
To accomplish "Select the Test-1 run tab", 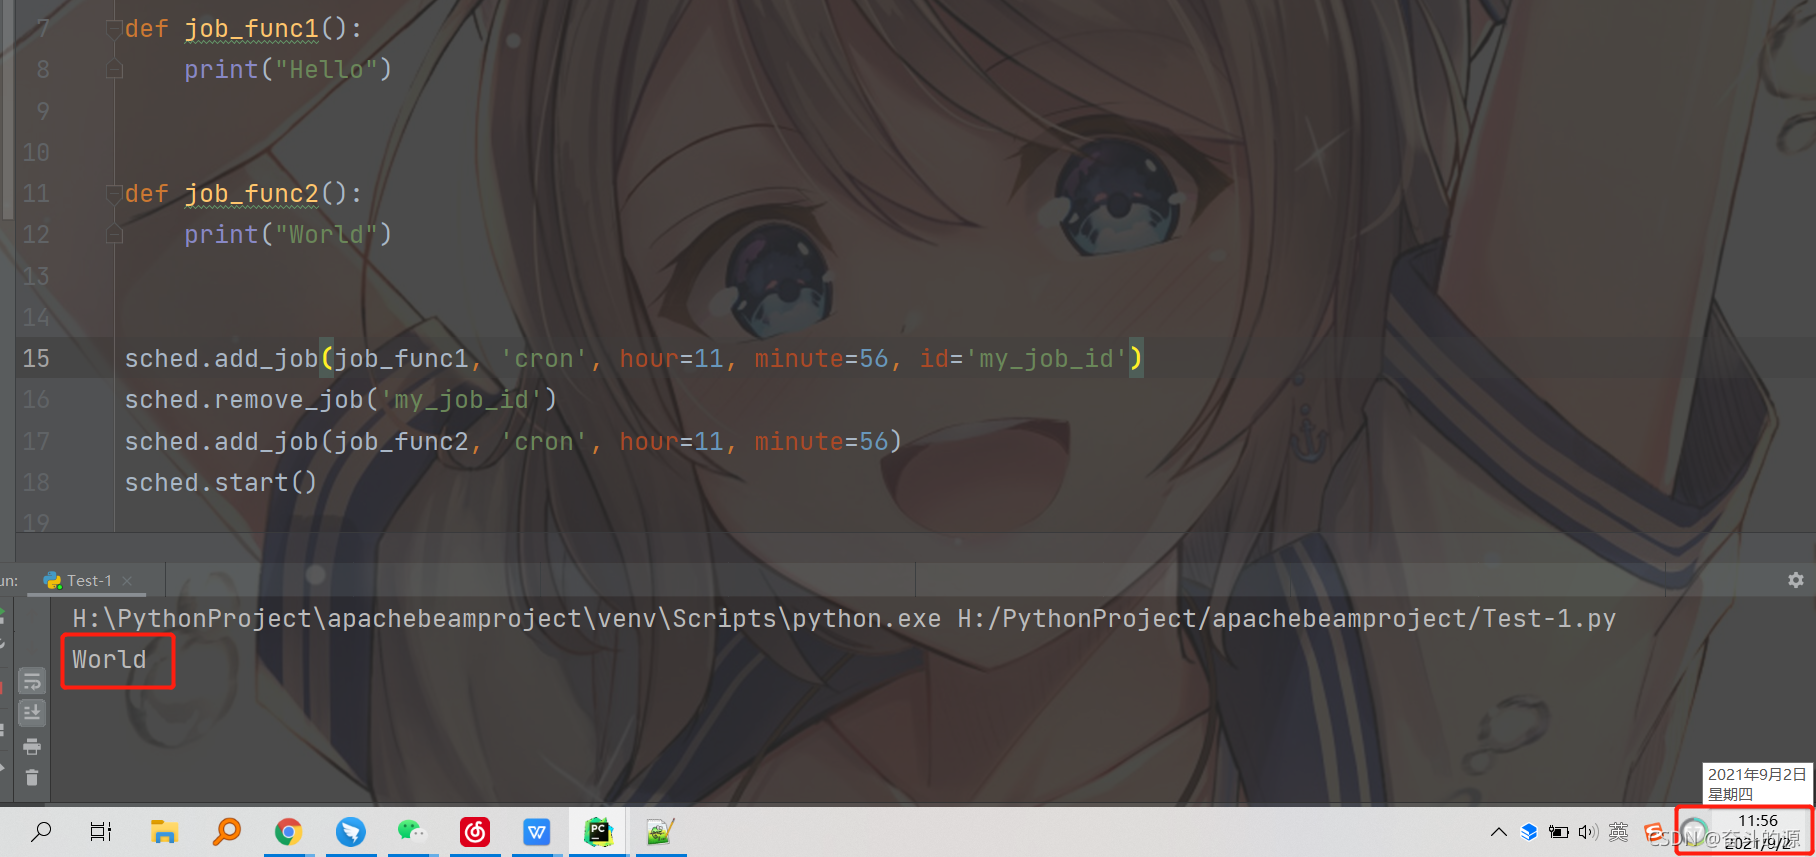I will pyautogui.click(x=88, y=580).
